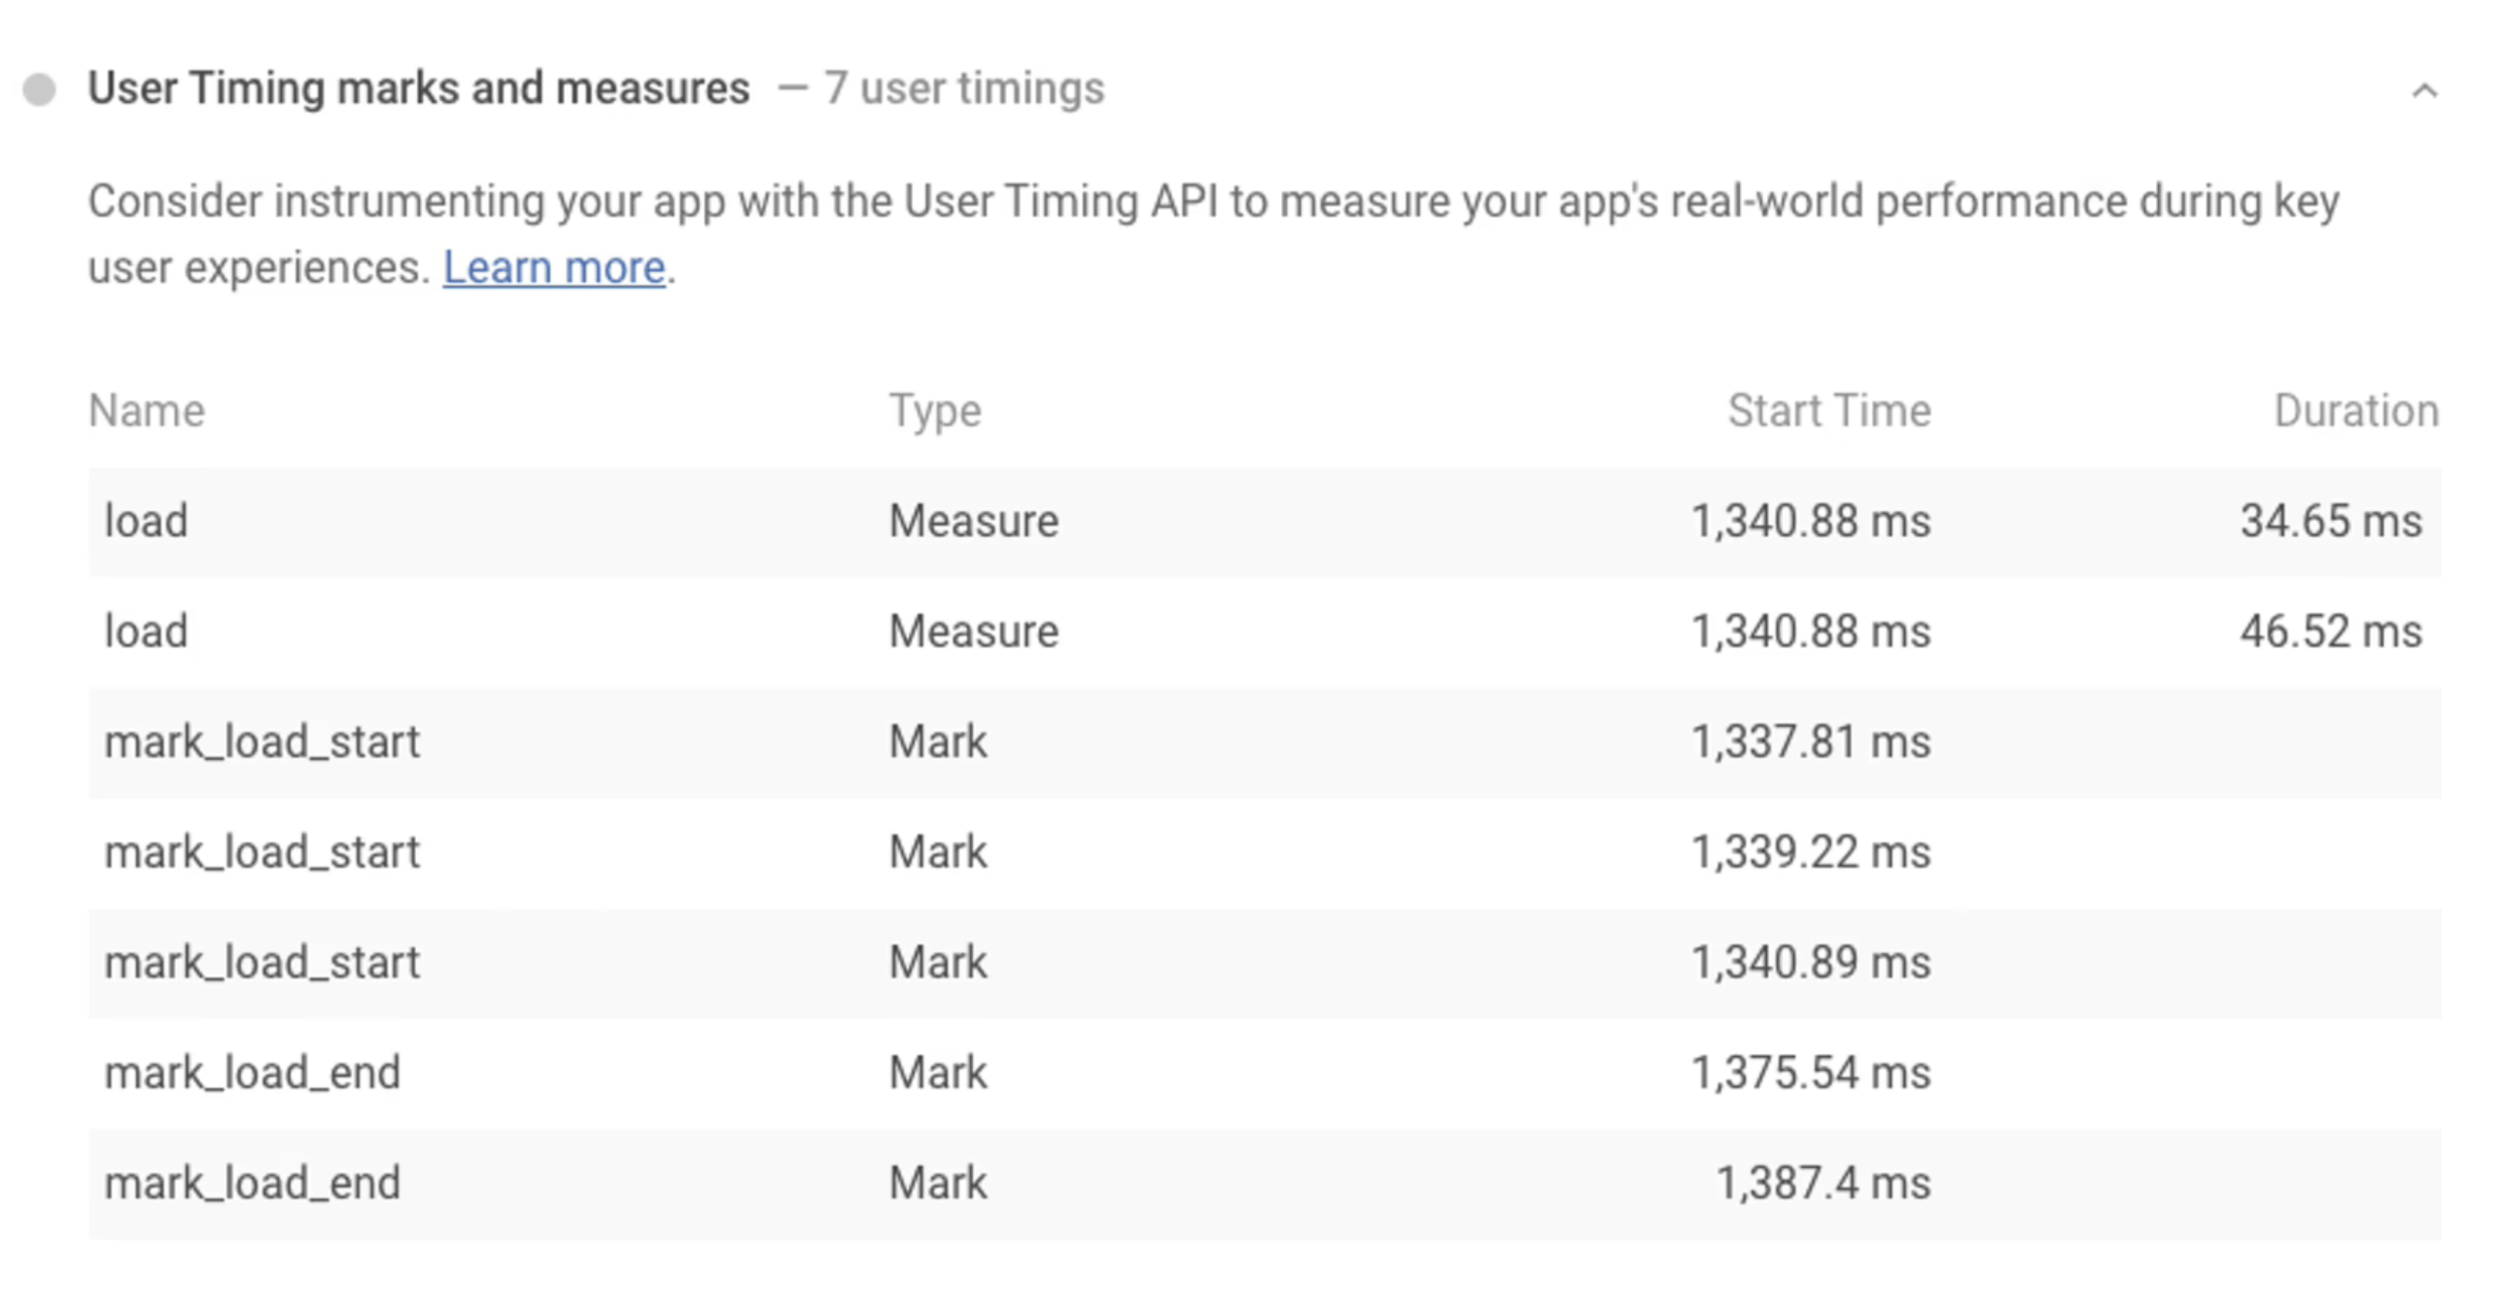This screenshot has width=2500, height=1306.
Task: Click the User Timing marks and measures title
Action: [x=418, y=88]
